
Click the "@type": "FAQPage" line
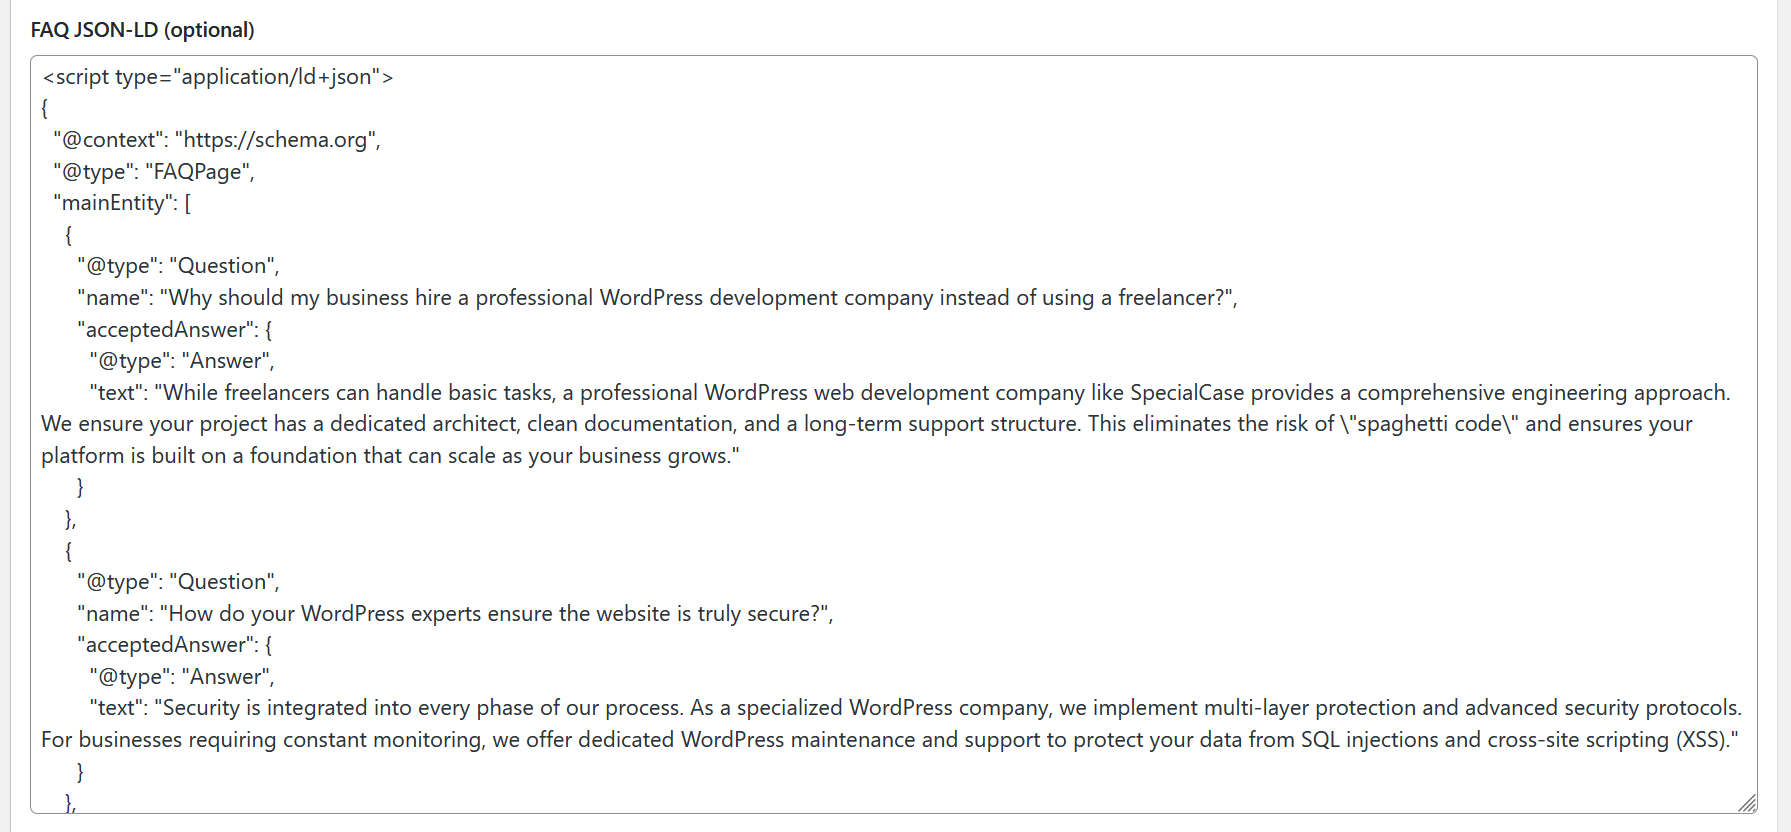pyautogui.click(x=154, y=172)
